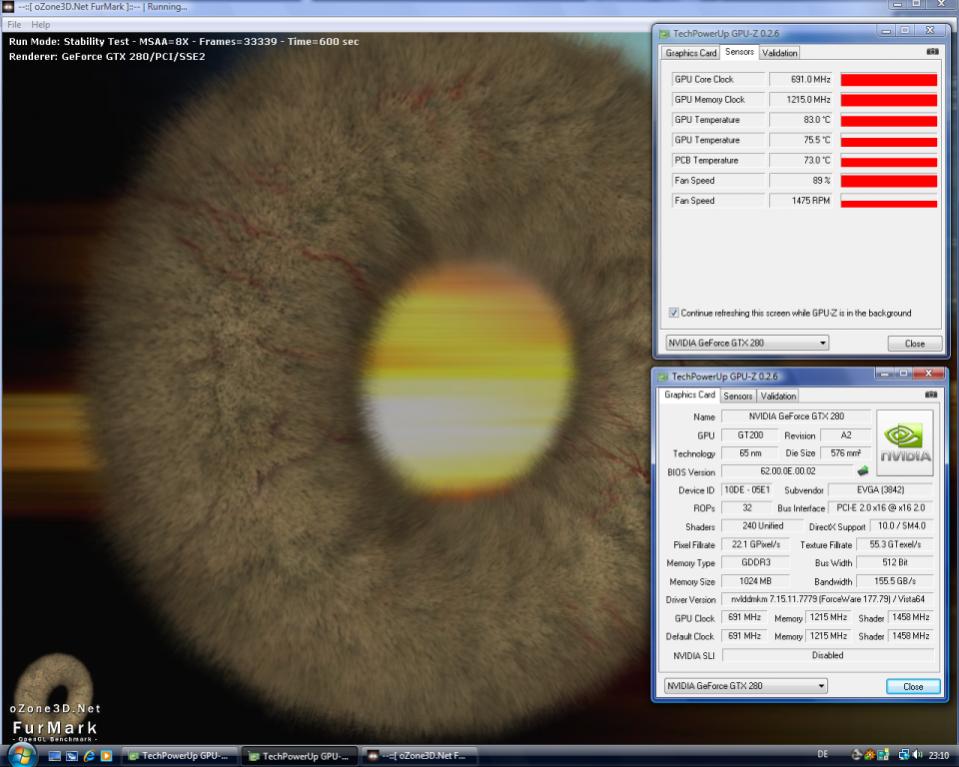Click the BIOS save chip icon
Viewport: 959px width, 767px height.
coord(862,471)
